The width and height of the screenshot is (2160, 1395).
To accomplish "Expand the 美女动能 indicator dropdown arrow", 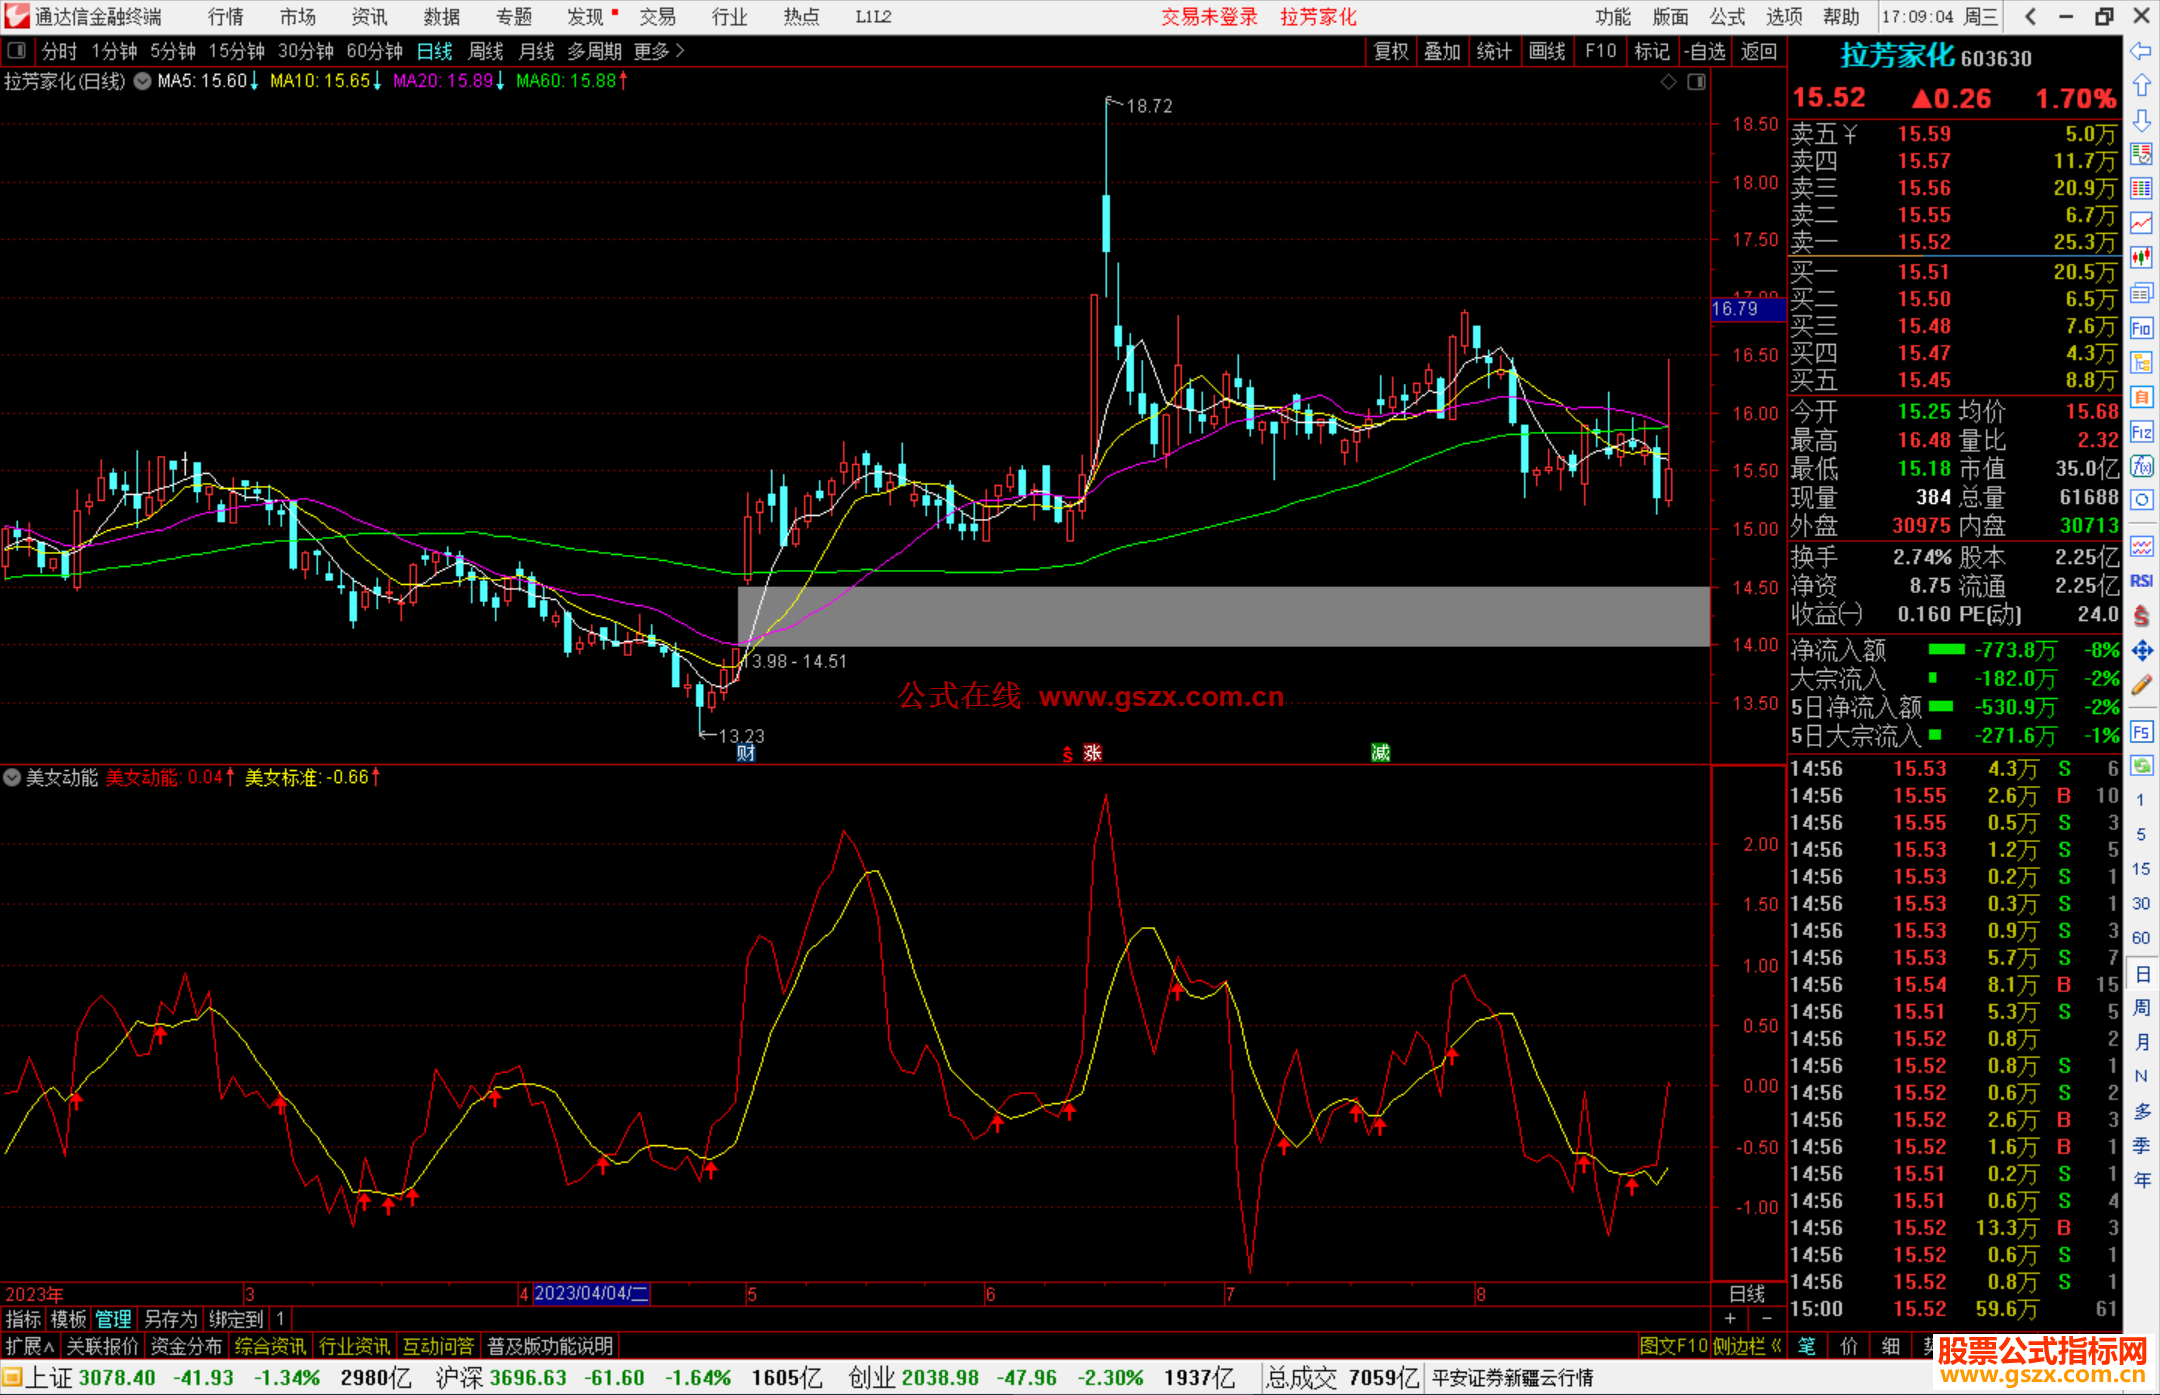I will point(12,777).
